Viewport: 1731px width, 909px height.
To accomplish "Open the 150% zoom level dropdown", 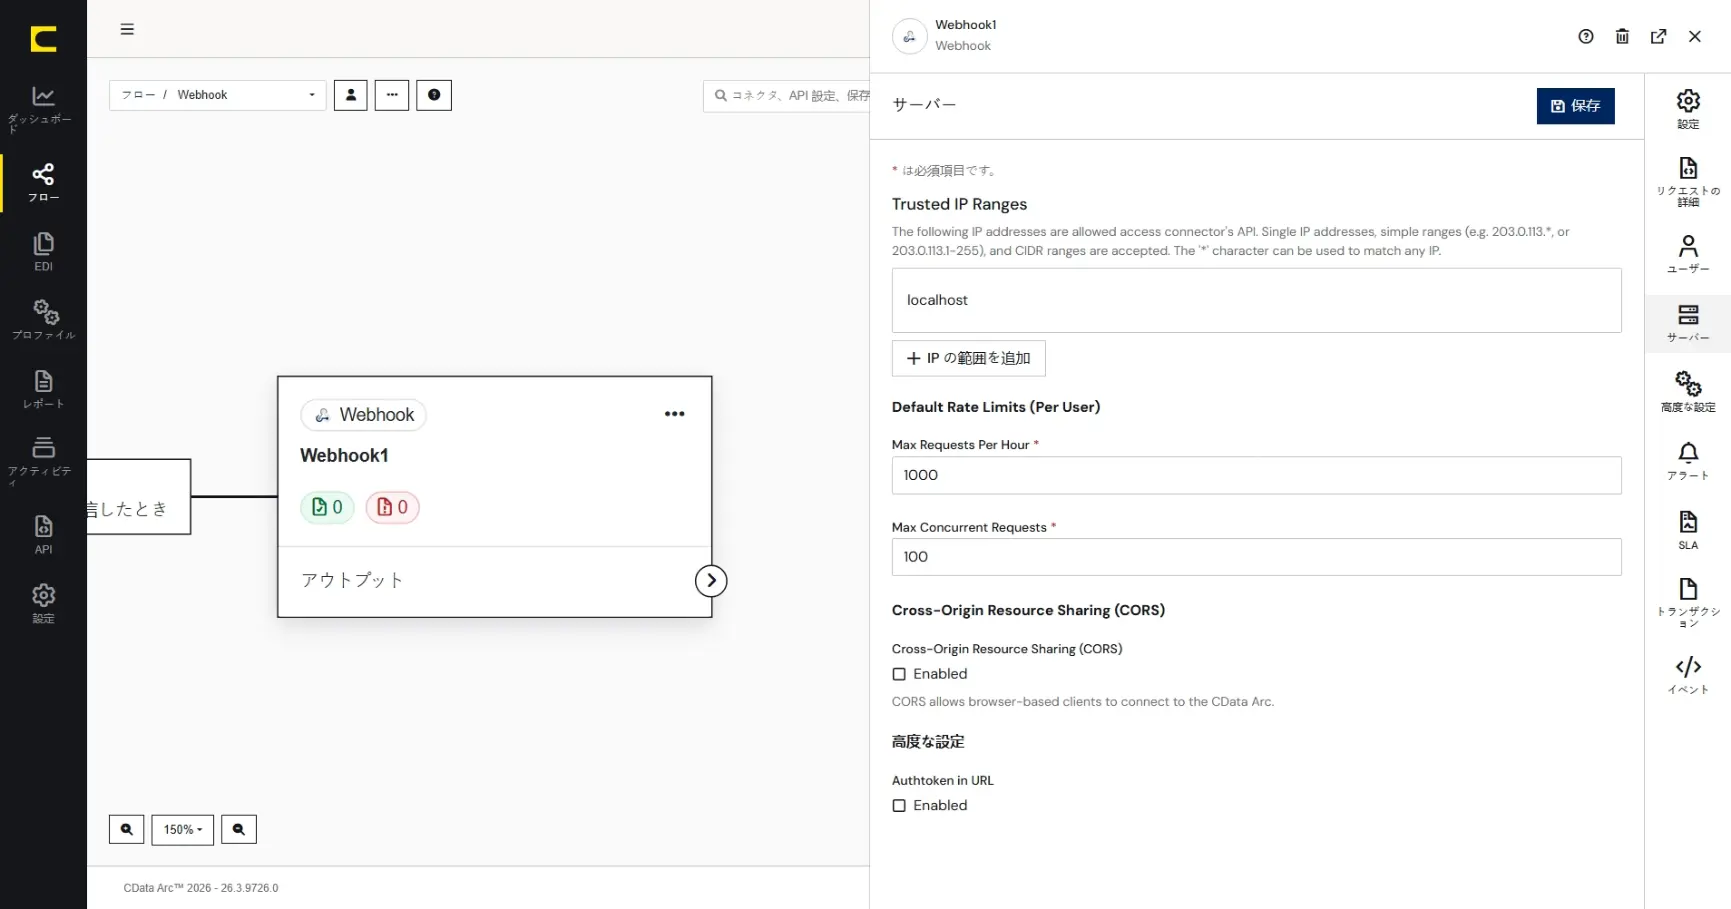I will tap(183, 829).
